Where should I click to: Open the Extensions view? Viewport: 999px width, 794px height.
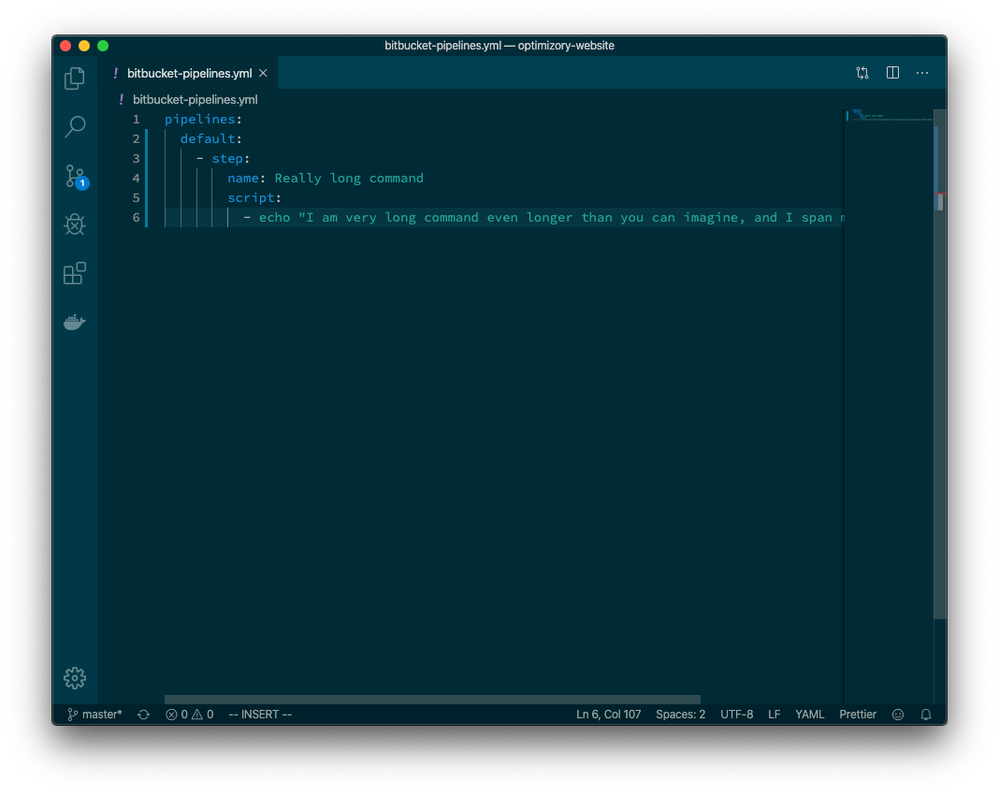tap(74, 273)
